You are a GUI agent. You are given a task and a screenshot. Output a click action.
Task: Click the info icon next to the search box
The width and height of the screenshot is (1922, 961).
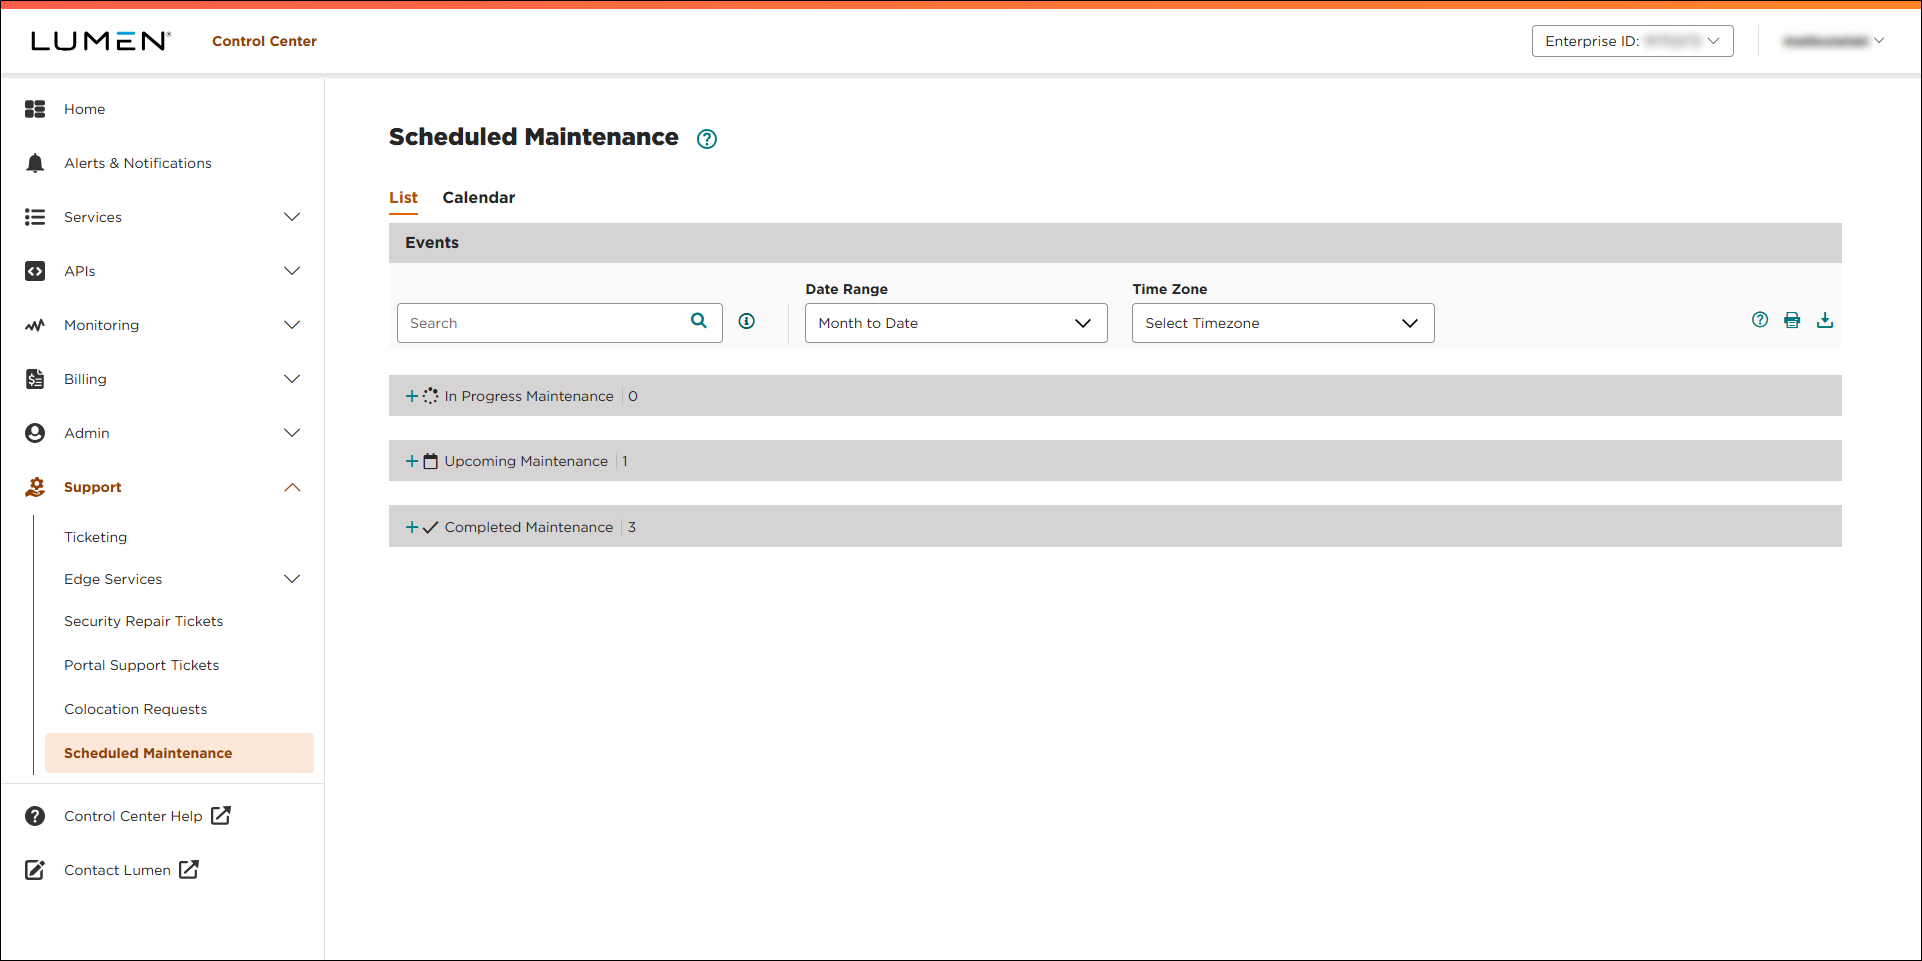pyautogui.click(x=746, y=321)
